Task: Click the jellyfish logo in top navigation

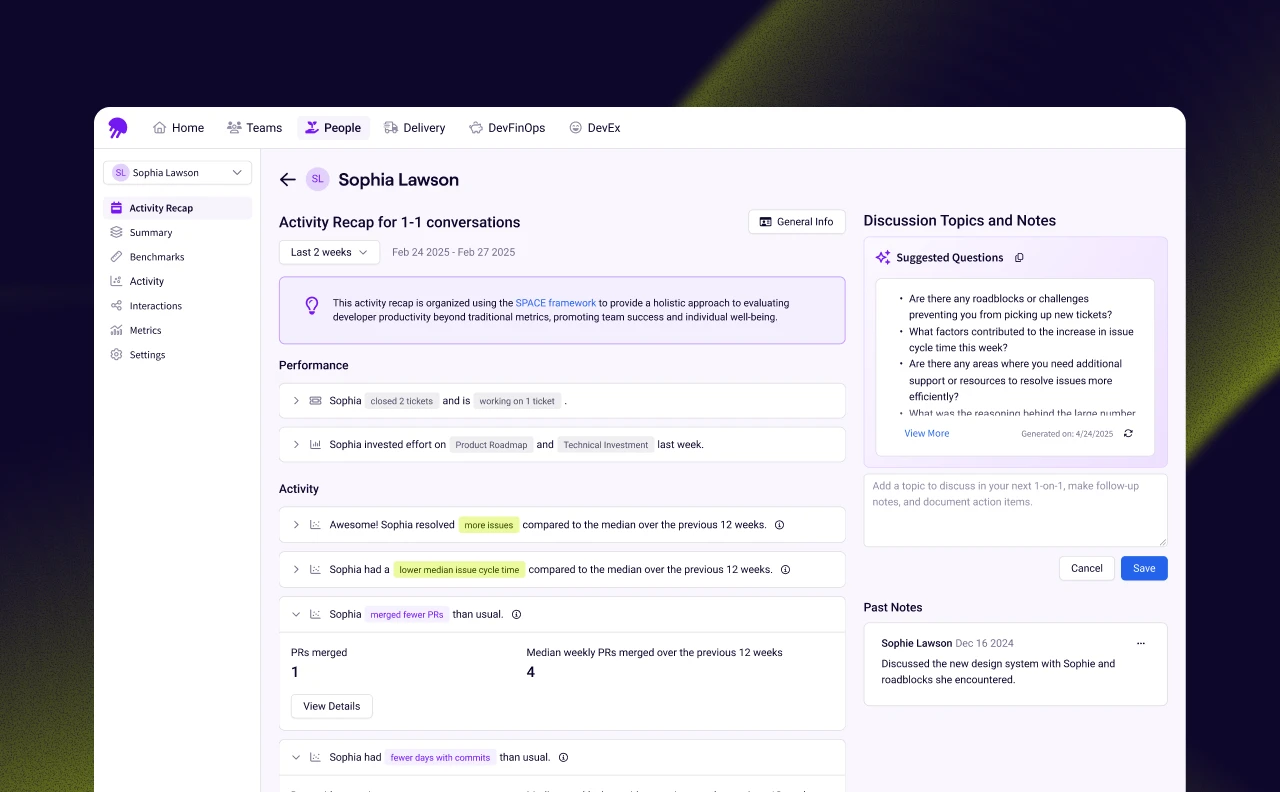Action: (118, 128)
